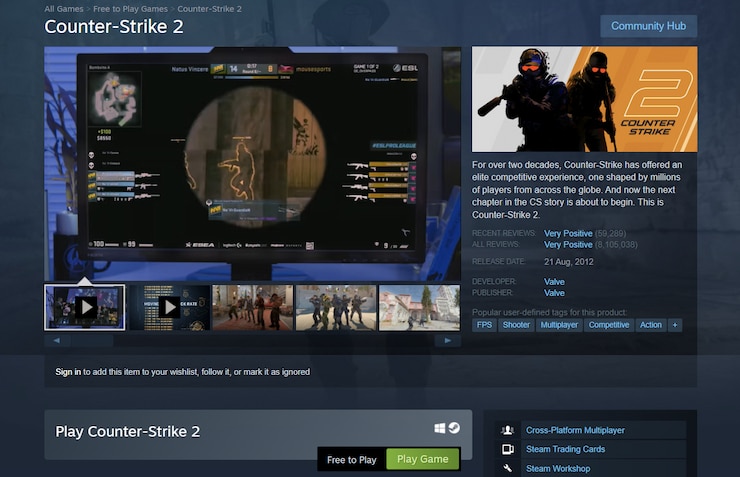Screen dimensions: 740x477
Task: Click the Steam Workshop wrench icon
Action: (x=508, y=469)
